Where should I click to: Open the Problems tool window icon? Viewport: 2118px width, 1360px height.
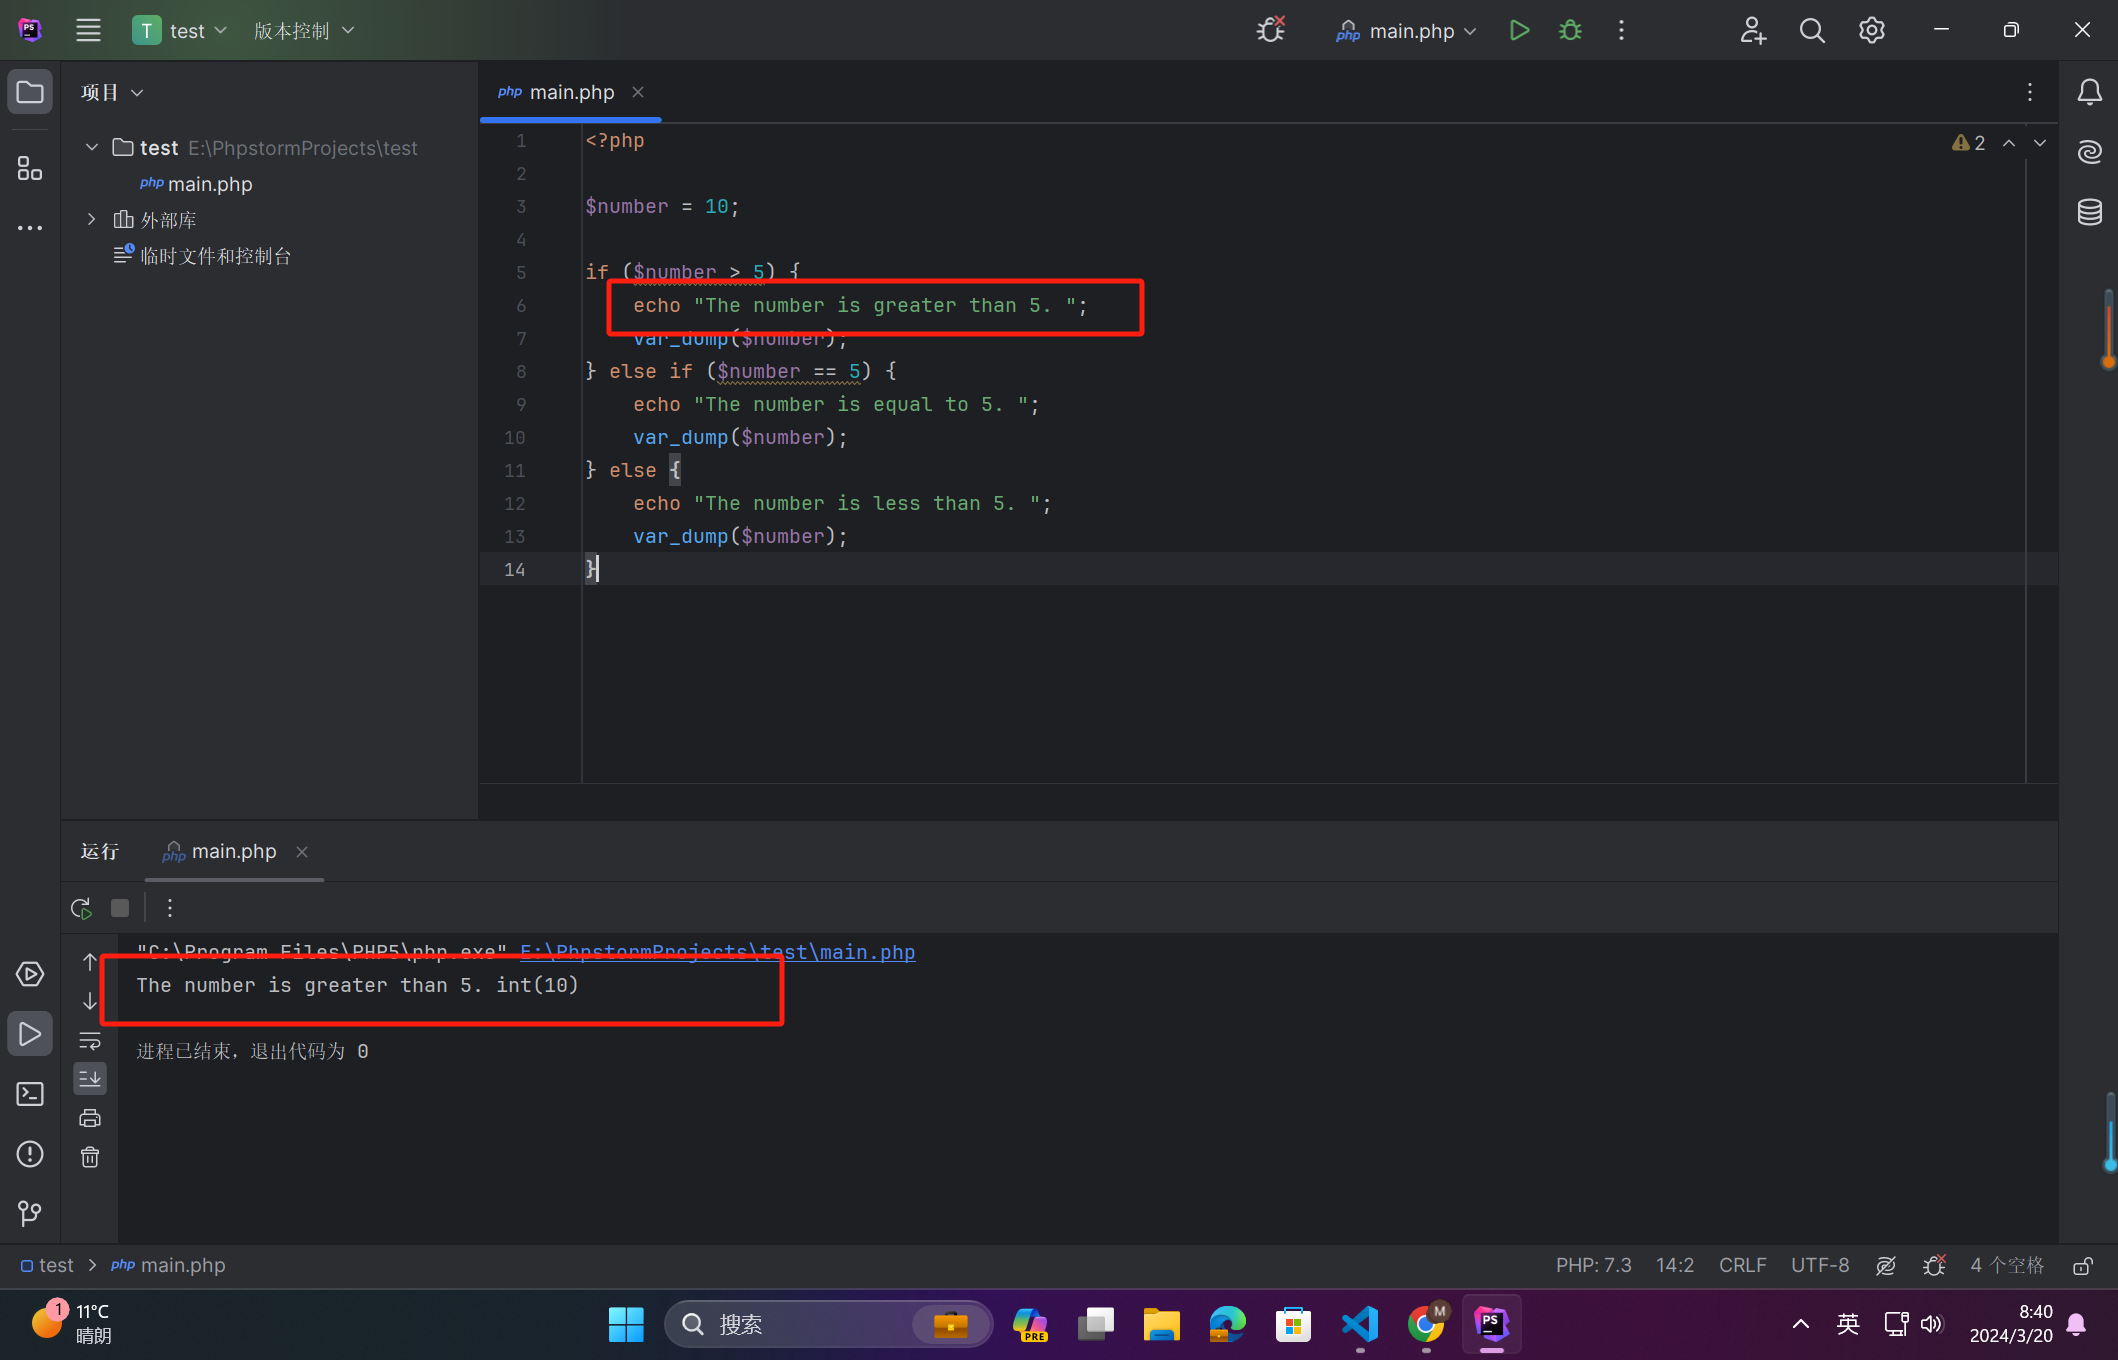click(30, 1154)
